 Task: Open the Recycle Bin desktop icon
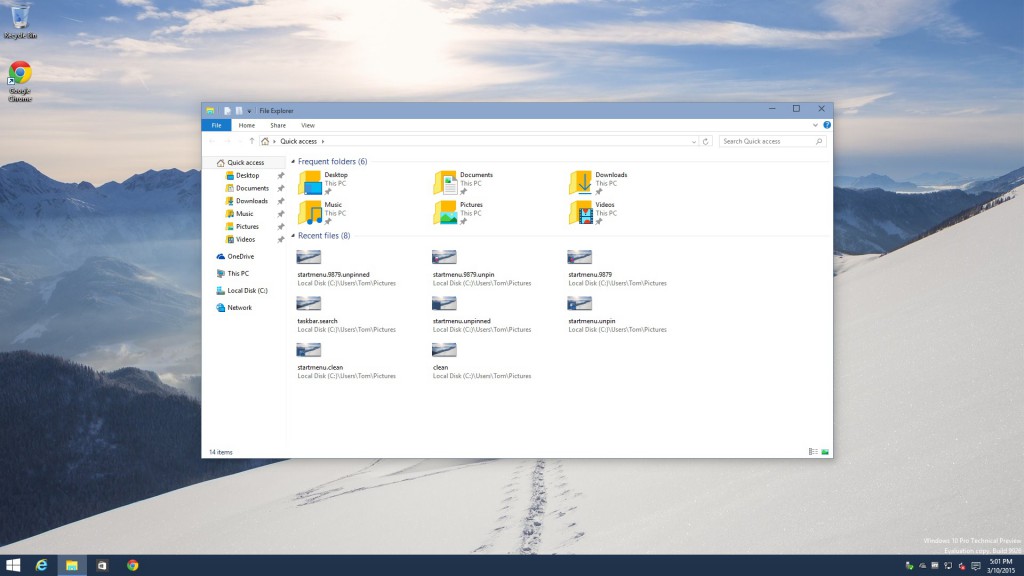pyautogui.click(x=20, y=20)
